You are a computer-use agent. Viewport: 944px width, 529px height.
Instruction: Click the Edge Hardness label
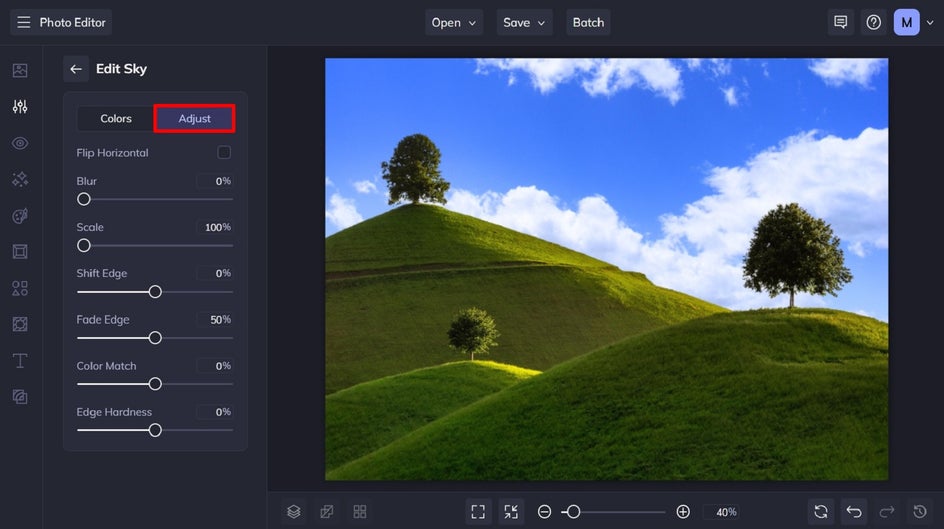point(114,412)
